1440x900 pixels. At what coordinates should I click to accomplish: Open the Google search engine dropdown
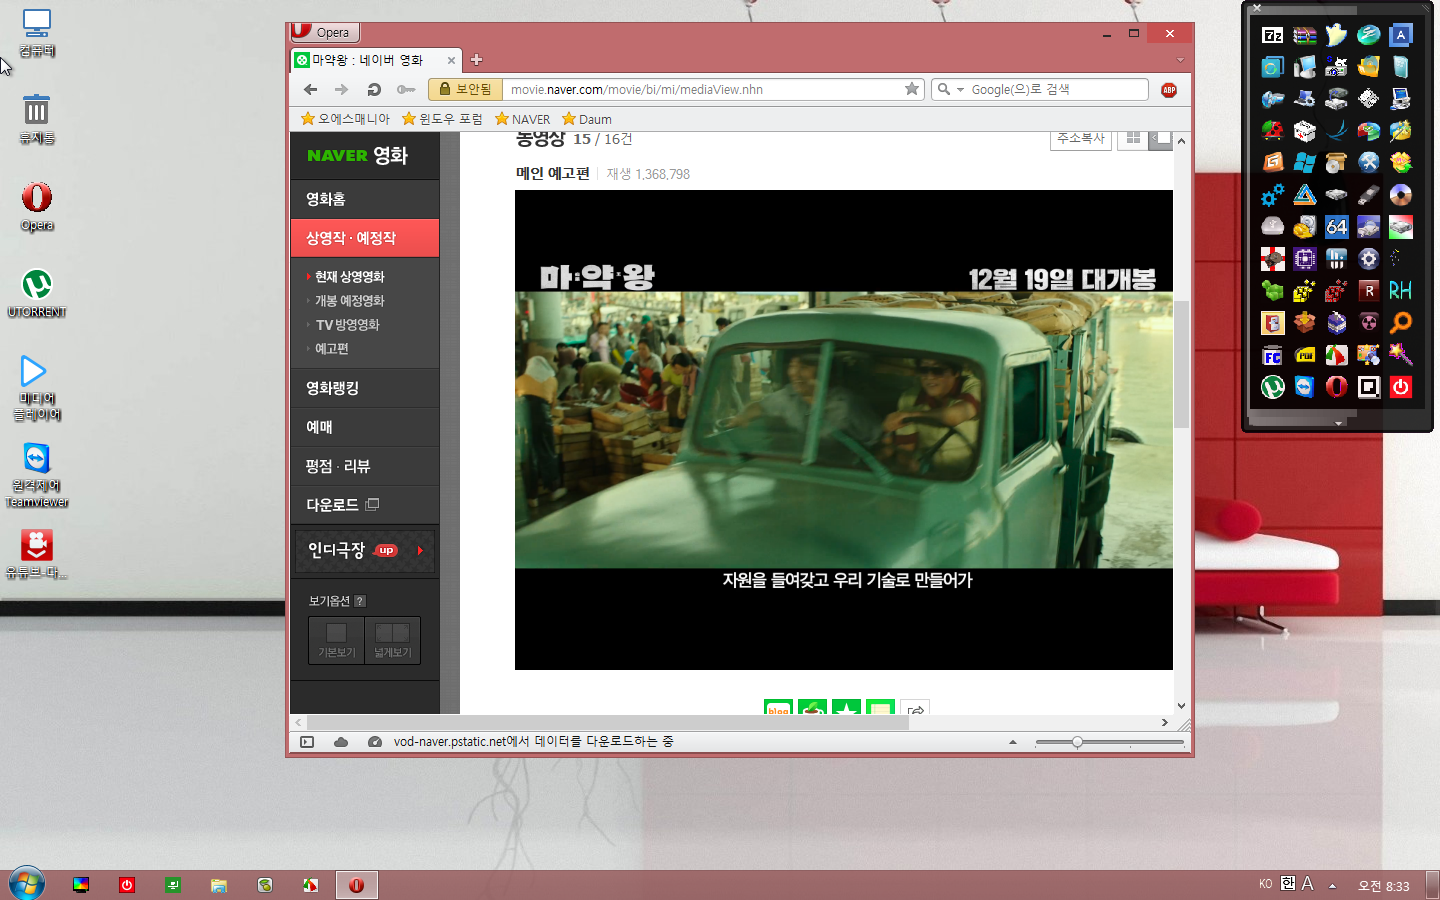tap(961, 90)
